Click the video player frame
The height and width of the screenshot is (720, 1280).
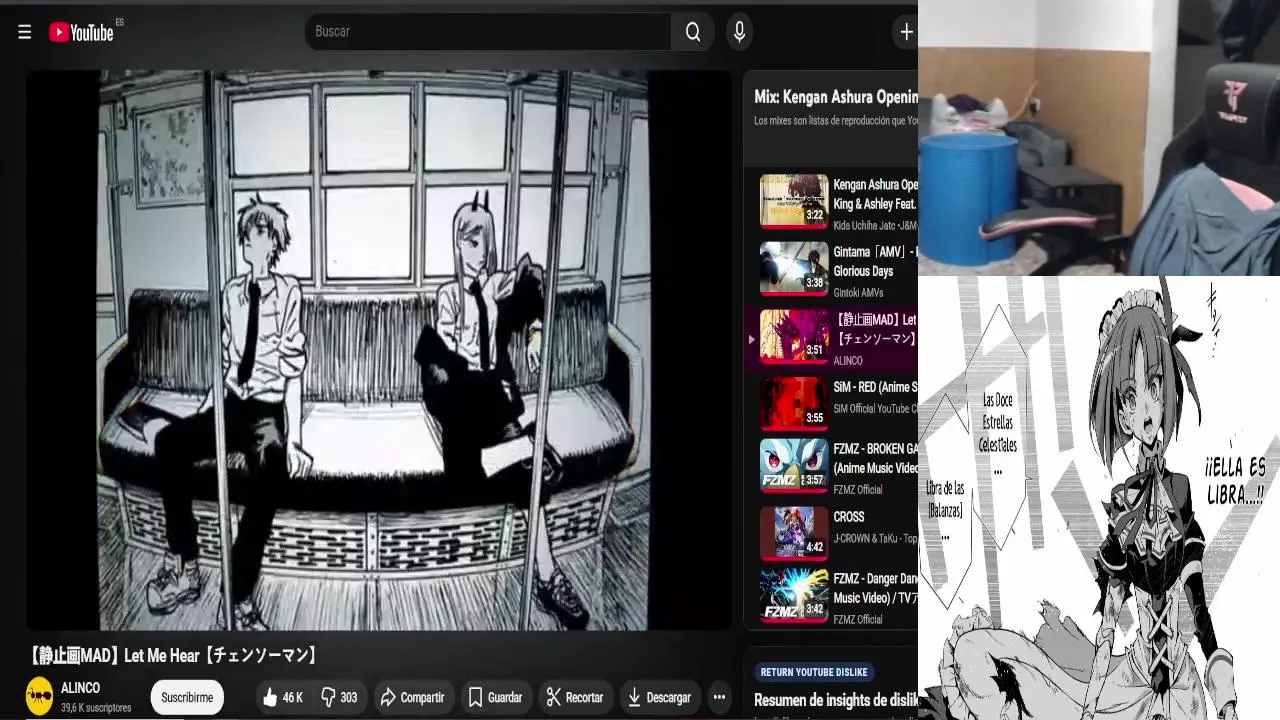click(379, 350)
